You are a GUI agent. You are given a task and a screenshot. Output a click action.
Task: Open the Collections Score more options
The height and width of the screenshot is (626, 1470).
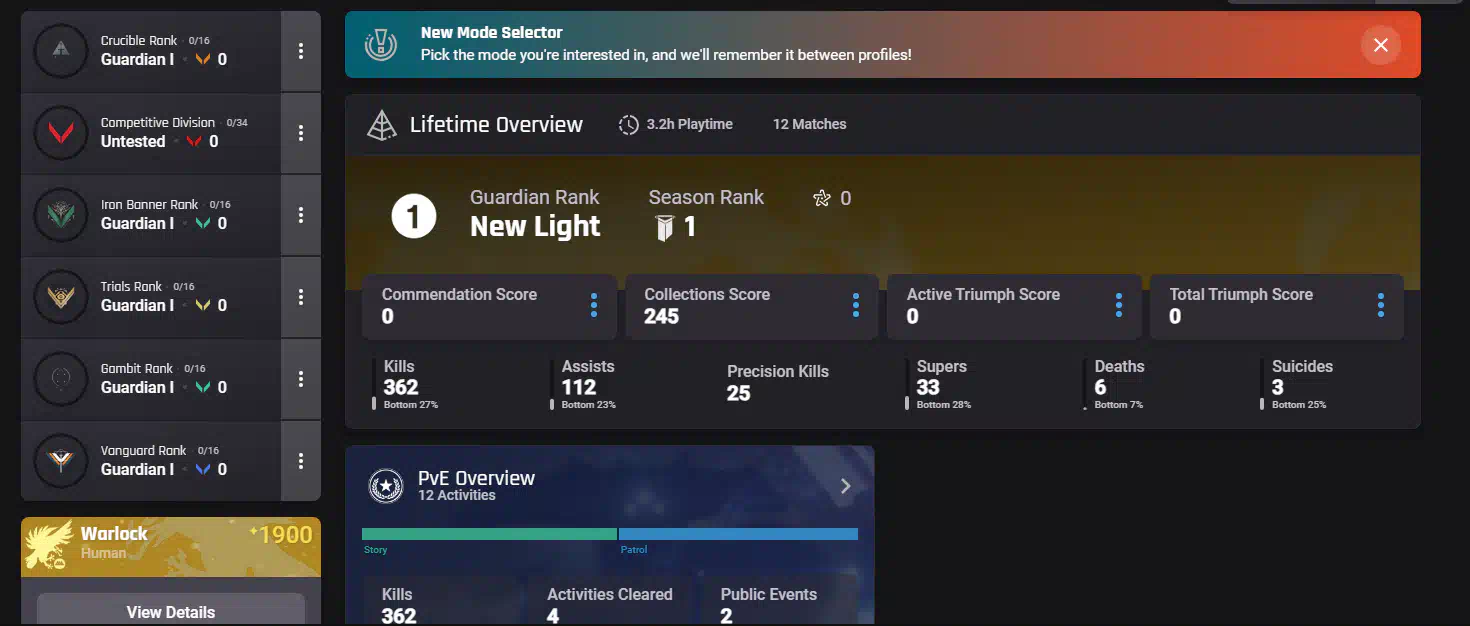click(x=856, y=305)
